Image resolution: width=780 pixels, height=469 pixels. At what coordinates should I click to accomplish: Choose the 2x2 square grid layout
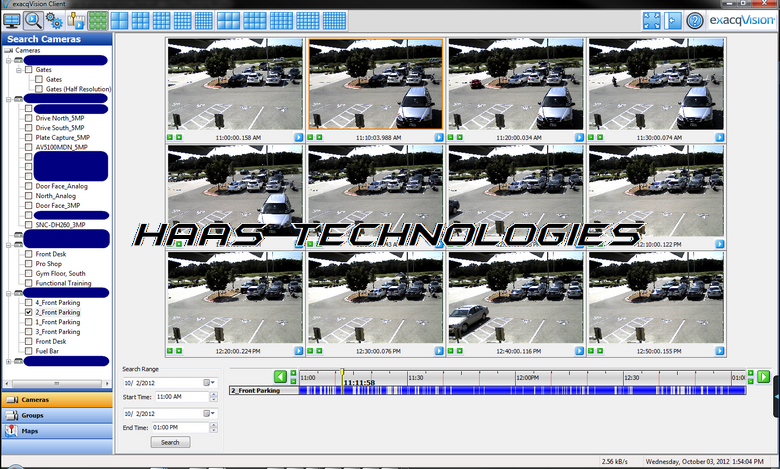[x=119, y=21]
